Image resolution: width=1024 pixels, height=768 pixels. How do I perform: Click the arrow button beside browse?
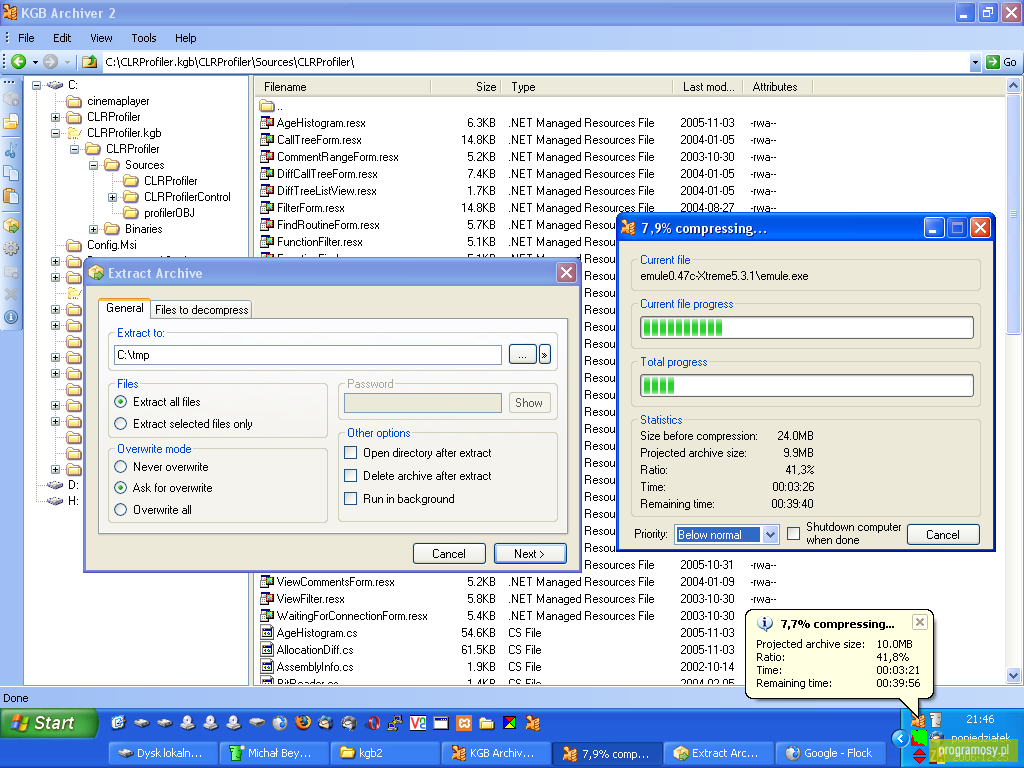tap(545, 355)
